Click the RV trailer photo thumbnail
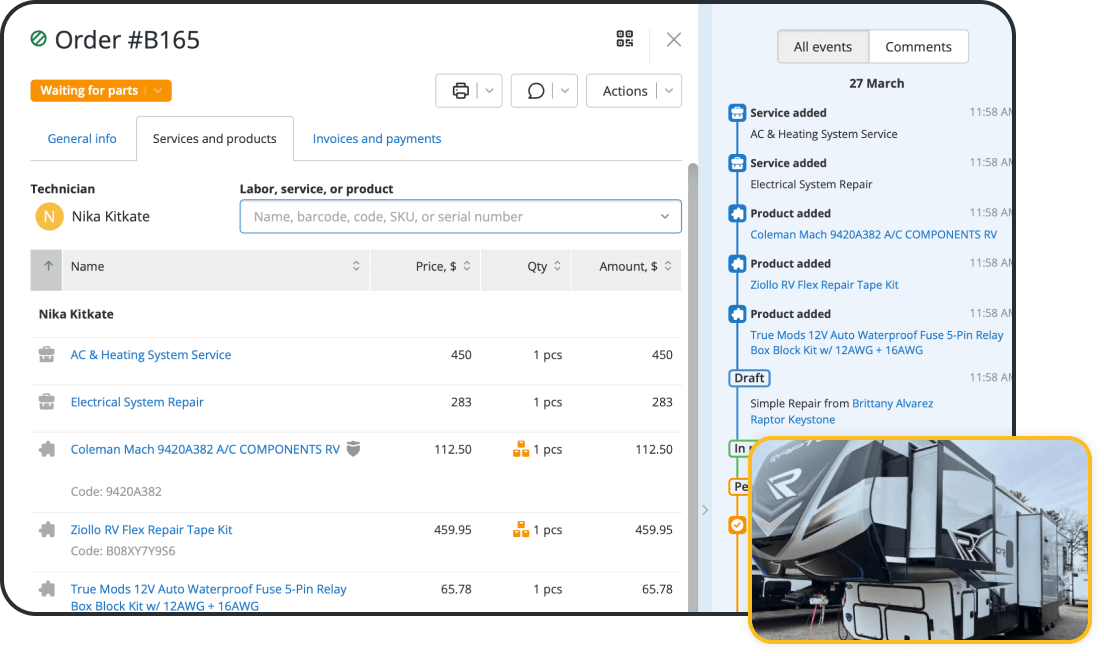The width and height of the screenshot is (1104, 656). click(920, 540)
